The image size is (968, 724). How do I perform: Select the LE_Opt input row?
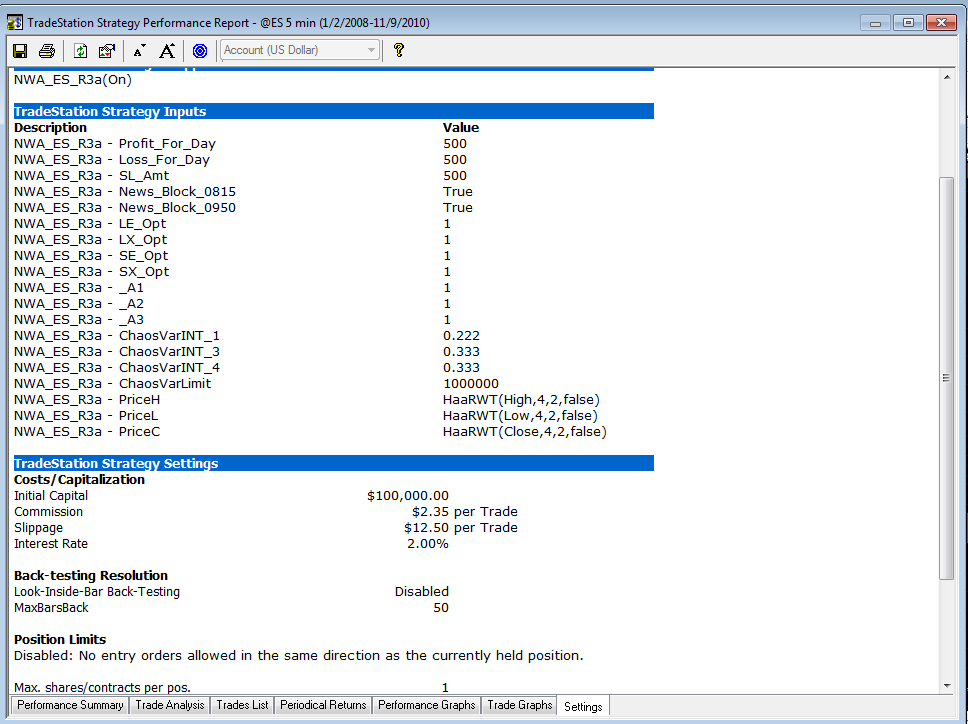tap(247, 224)
